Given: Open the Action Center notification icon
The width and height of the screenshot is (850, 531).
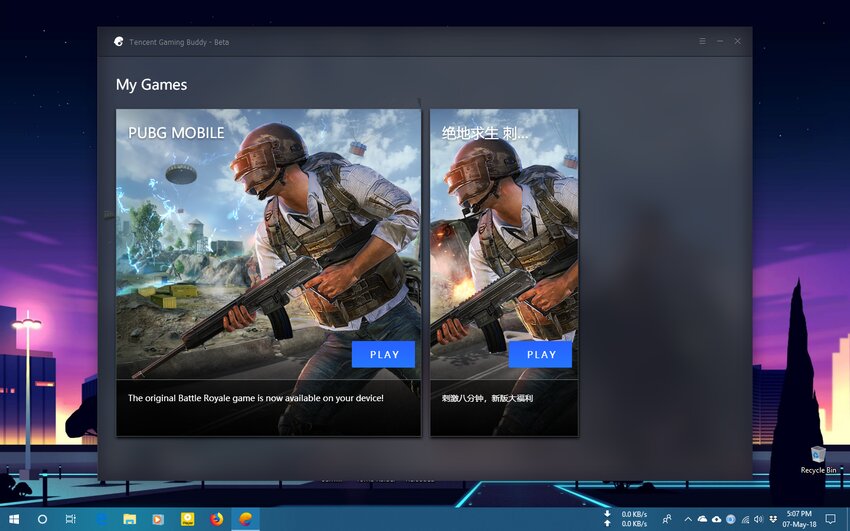Looking at the screenshot, I should coord(830,519).
